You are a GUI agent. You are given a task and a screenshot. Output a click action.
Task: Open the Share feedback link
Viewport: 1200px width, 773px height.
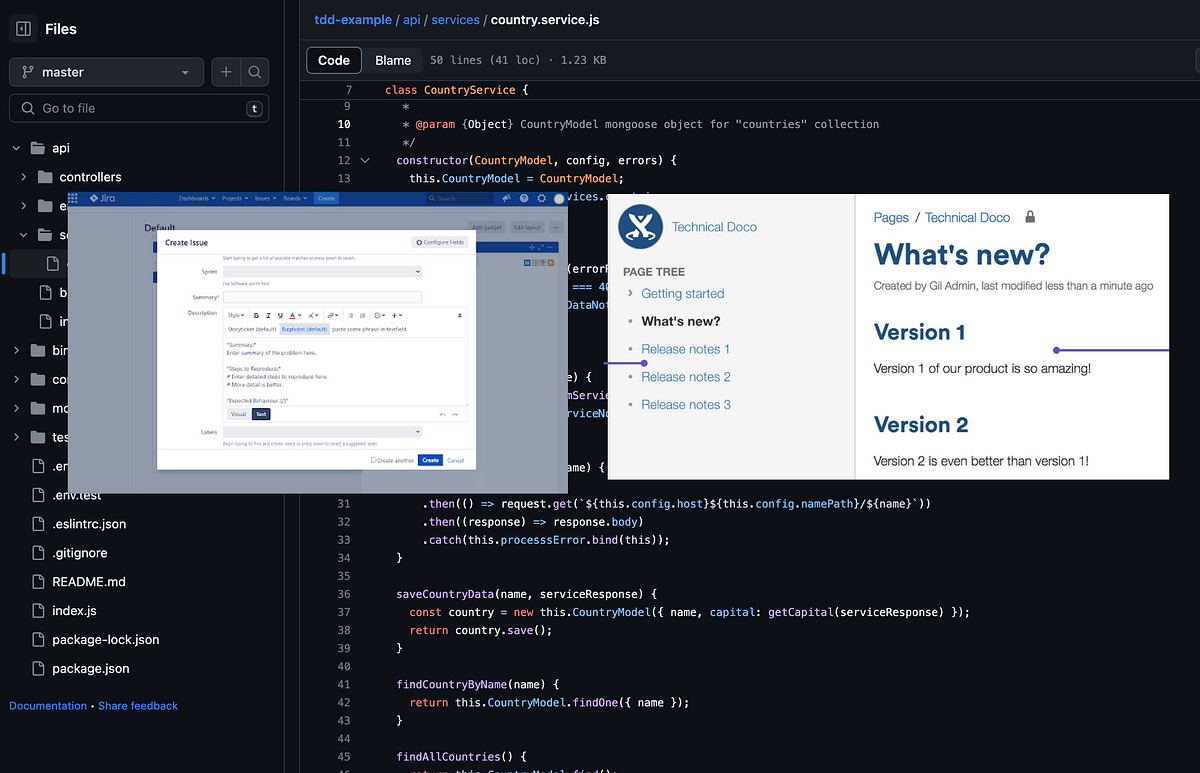[138, 706]
